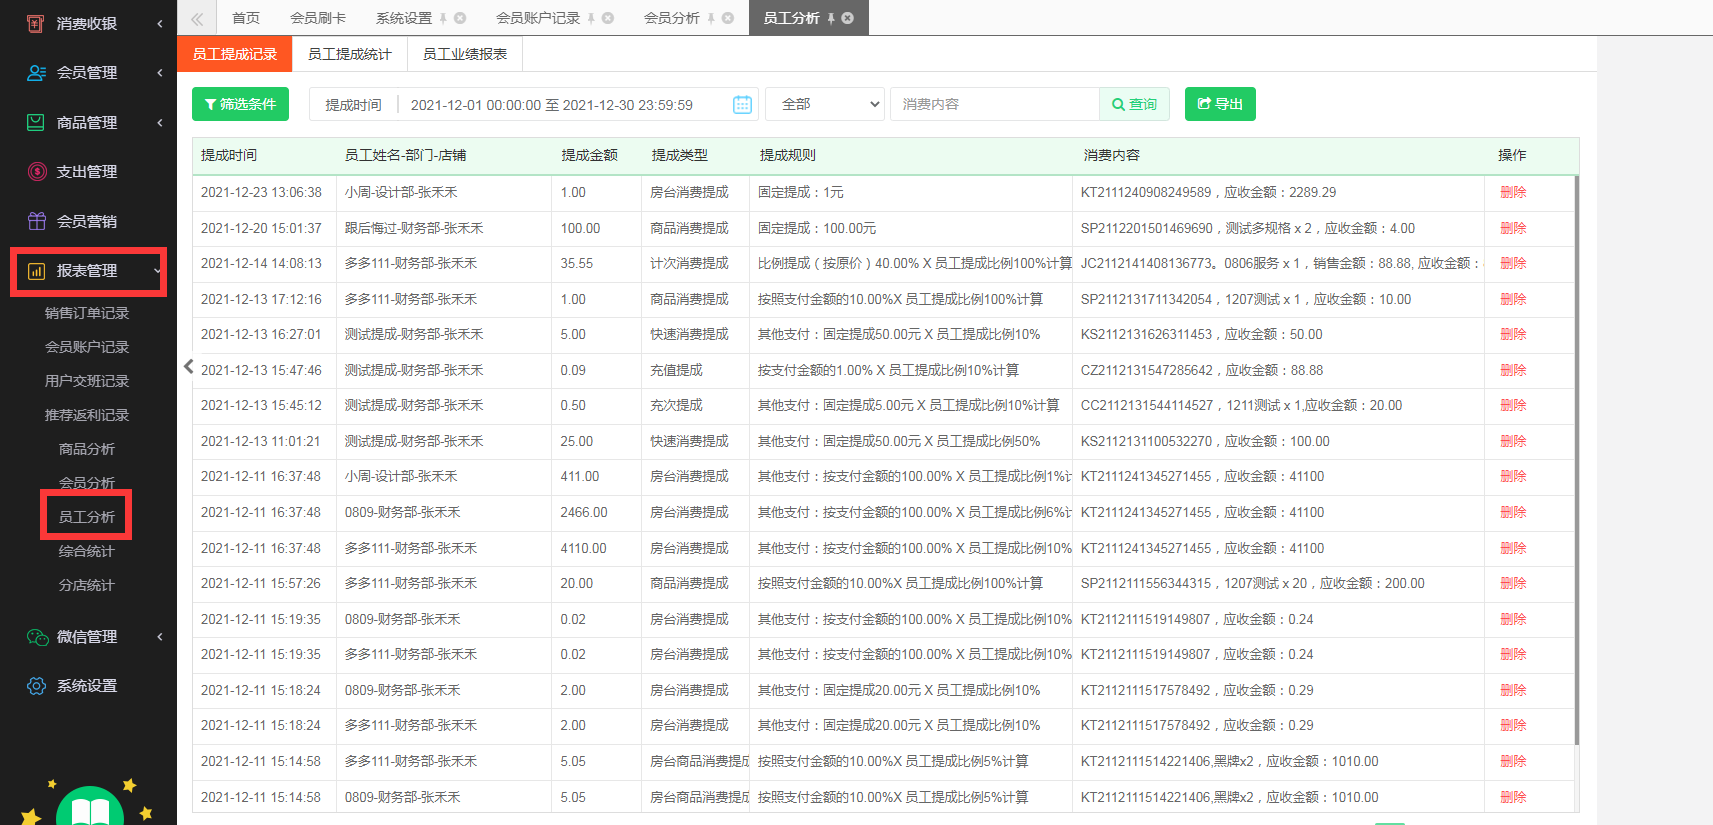This screenshot has width=1713, height=825.
Task: Click the 导出 export button
Action: click(1220, 104)
